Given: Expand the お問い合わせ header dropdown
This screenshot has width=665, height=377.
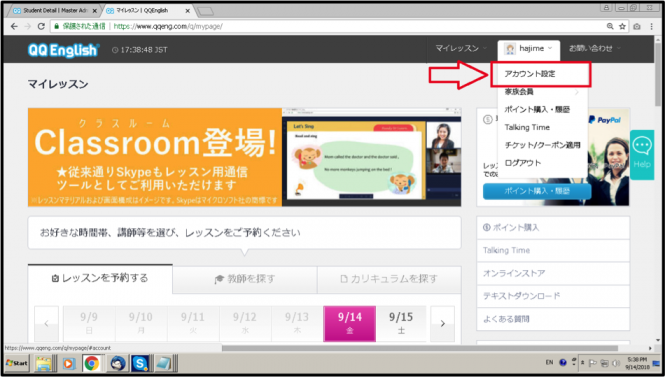Looking at the screenshot, I should pyautogui.click(x=595, y=48).
